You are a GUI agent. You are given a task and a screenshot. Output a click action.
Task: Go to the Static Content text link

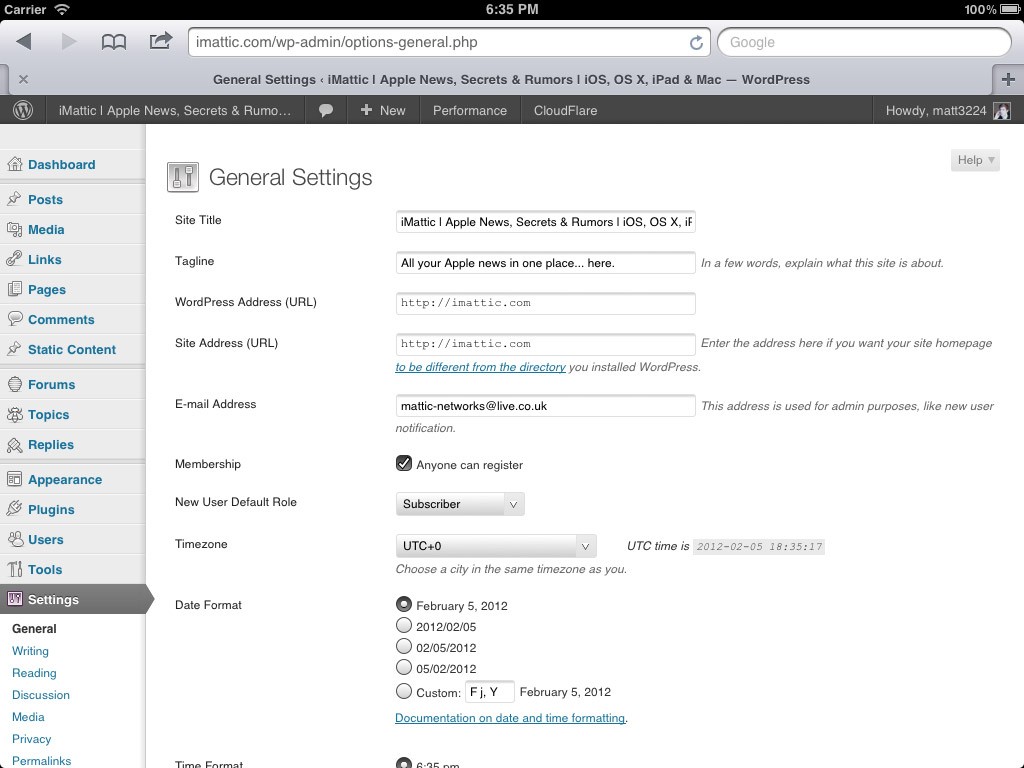[x=72, y=349]
